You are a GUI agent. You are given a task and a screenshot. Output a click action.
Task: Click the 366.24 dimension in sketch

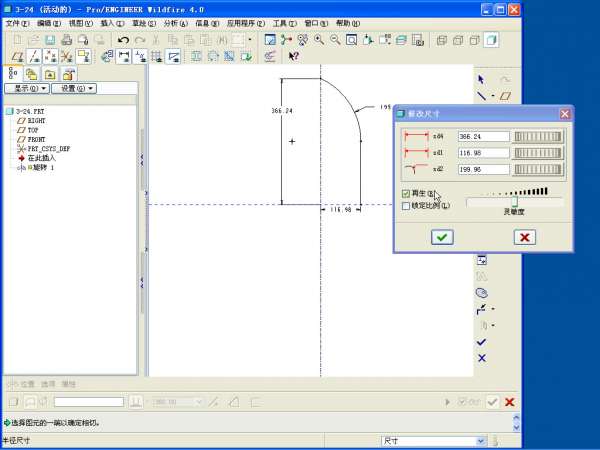(x=282, y=111)
